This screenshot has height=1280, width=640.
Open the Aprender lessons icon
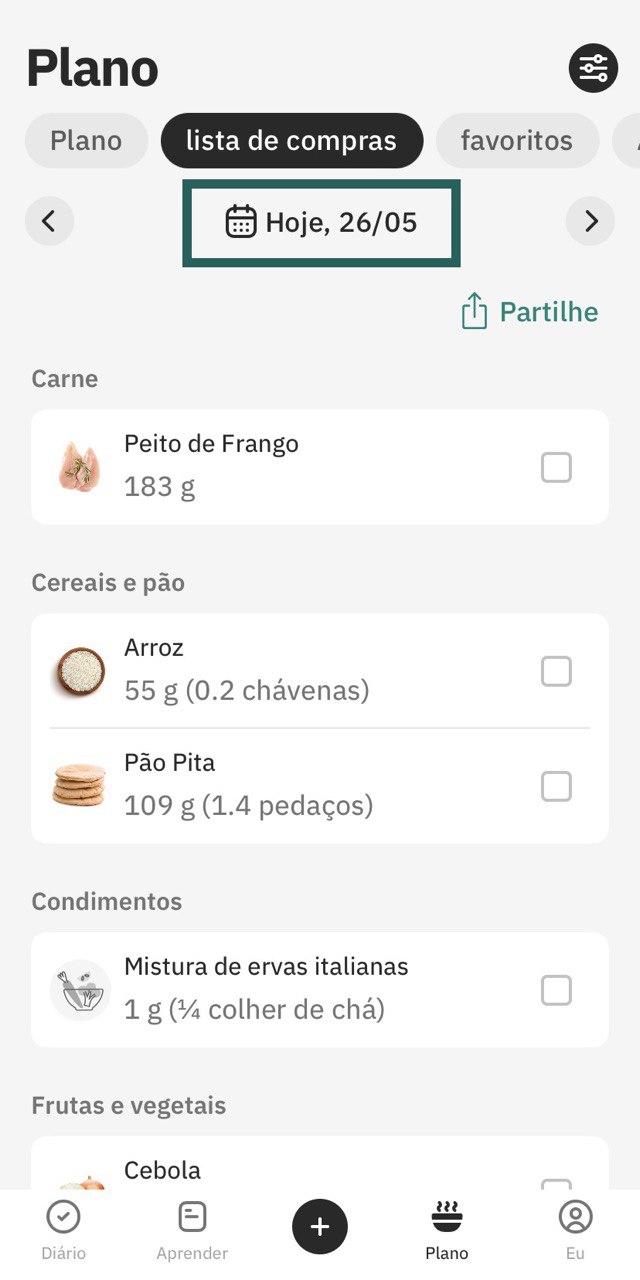point(192,1217)
